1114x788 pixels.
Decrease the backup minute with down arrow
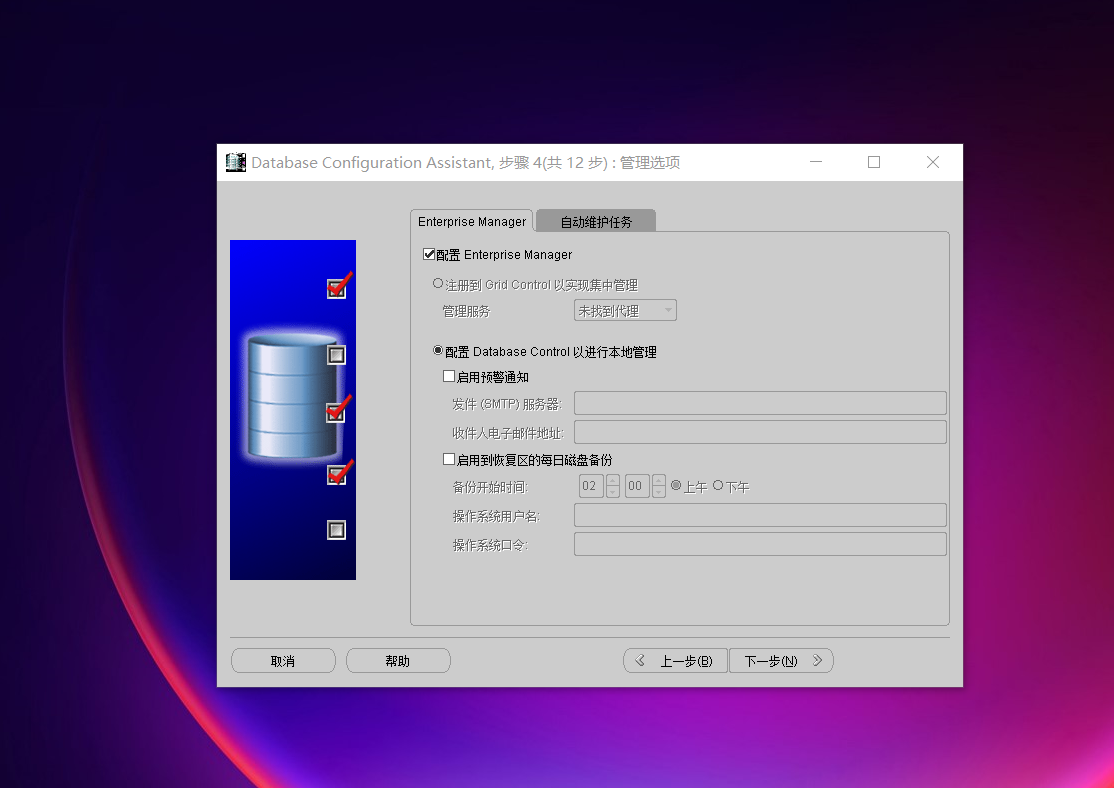(659, 492)
